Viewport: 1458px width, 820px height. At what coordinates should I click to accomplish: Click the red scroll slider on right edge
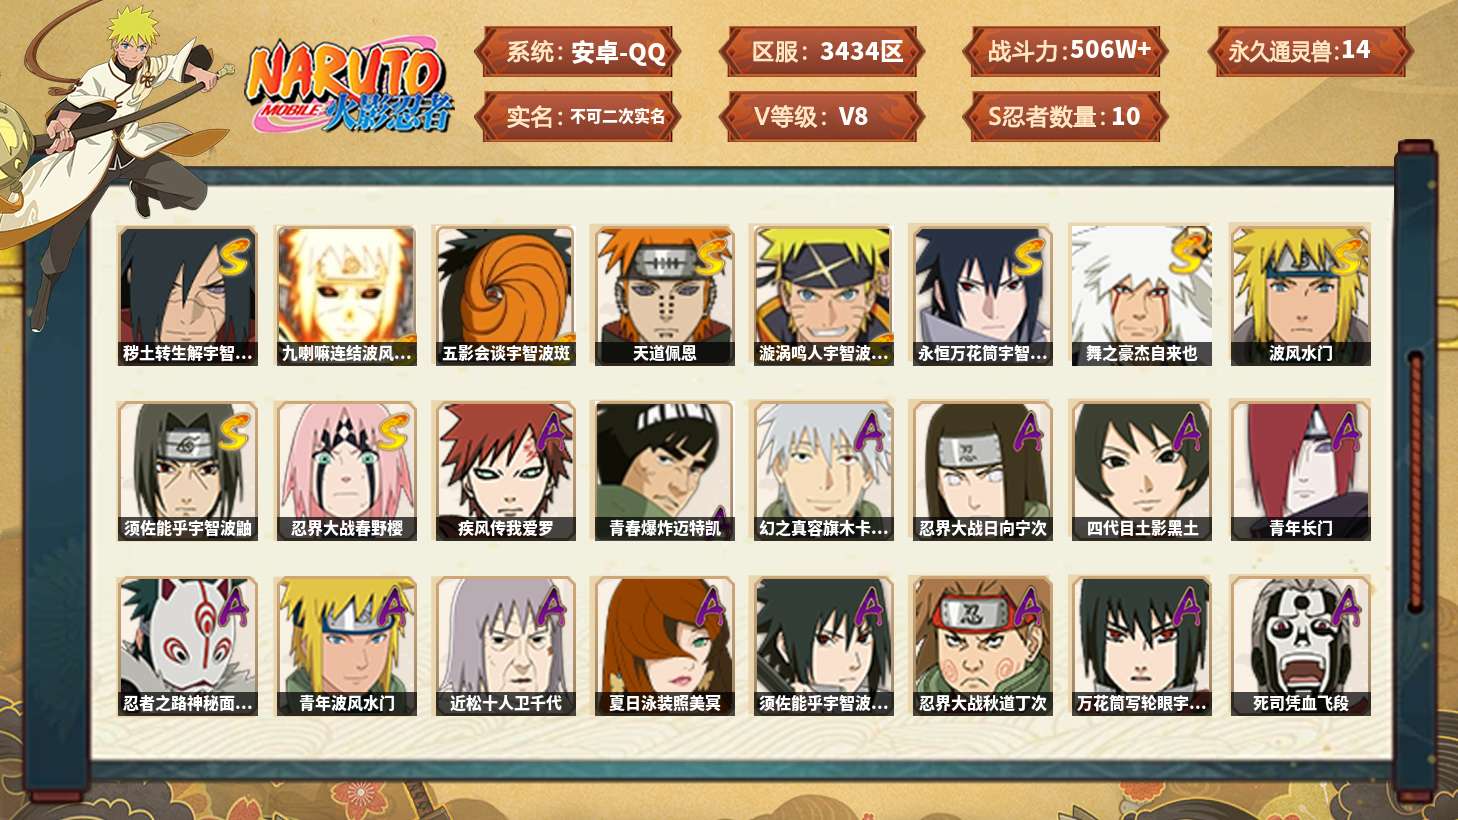point(1415,482)
